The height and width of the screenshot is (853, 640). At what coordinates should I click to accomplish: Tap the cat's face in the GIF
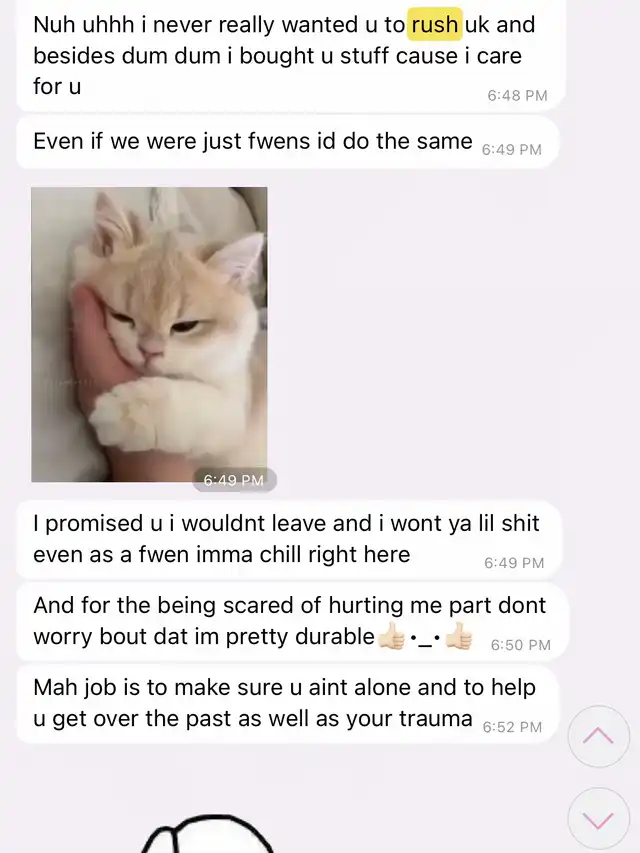[x=163, y=326]
